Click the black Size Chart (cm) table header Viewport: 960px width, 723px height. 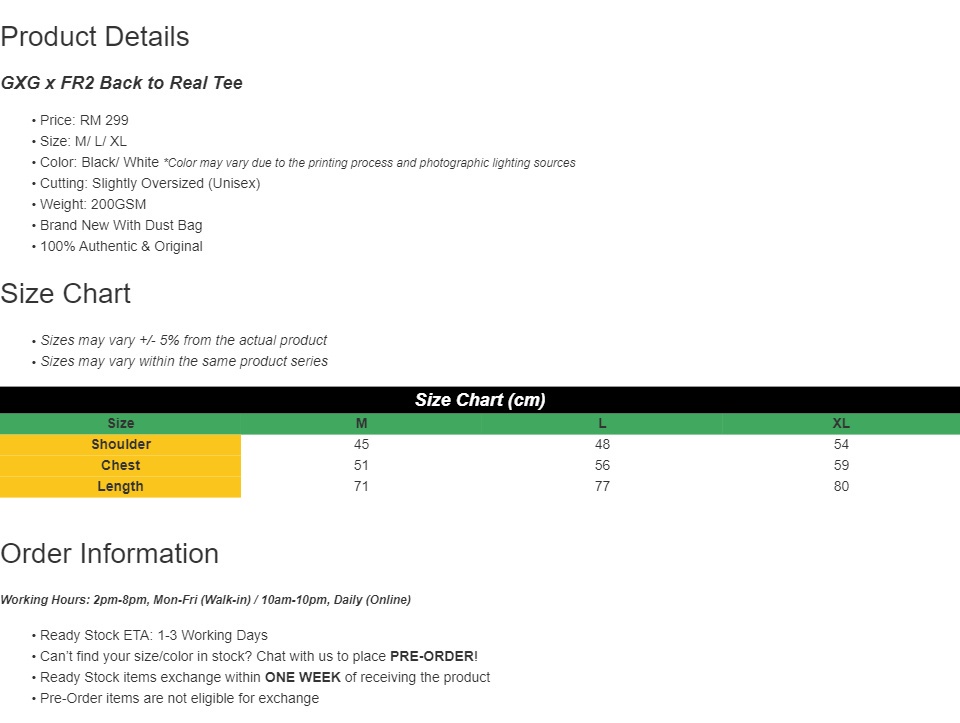pyautogui.click(x=480, y=400)
